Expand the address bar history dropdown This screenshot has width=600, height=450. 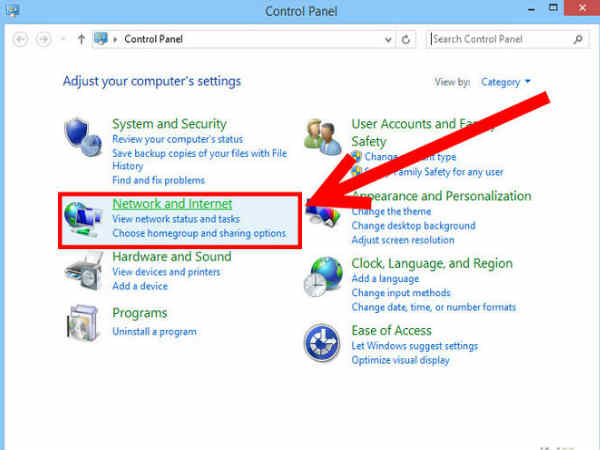(388, 39)
